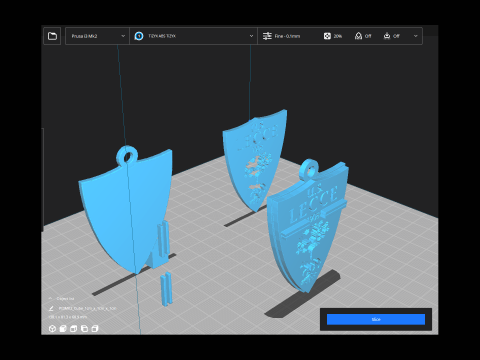Select the small detached twin bars model
This screenshot has height=360, width=480.
[166, 289]
